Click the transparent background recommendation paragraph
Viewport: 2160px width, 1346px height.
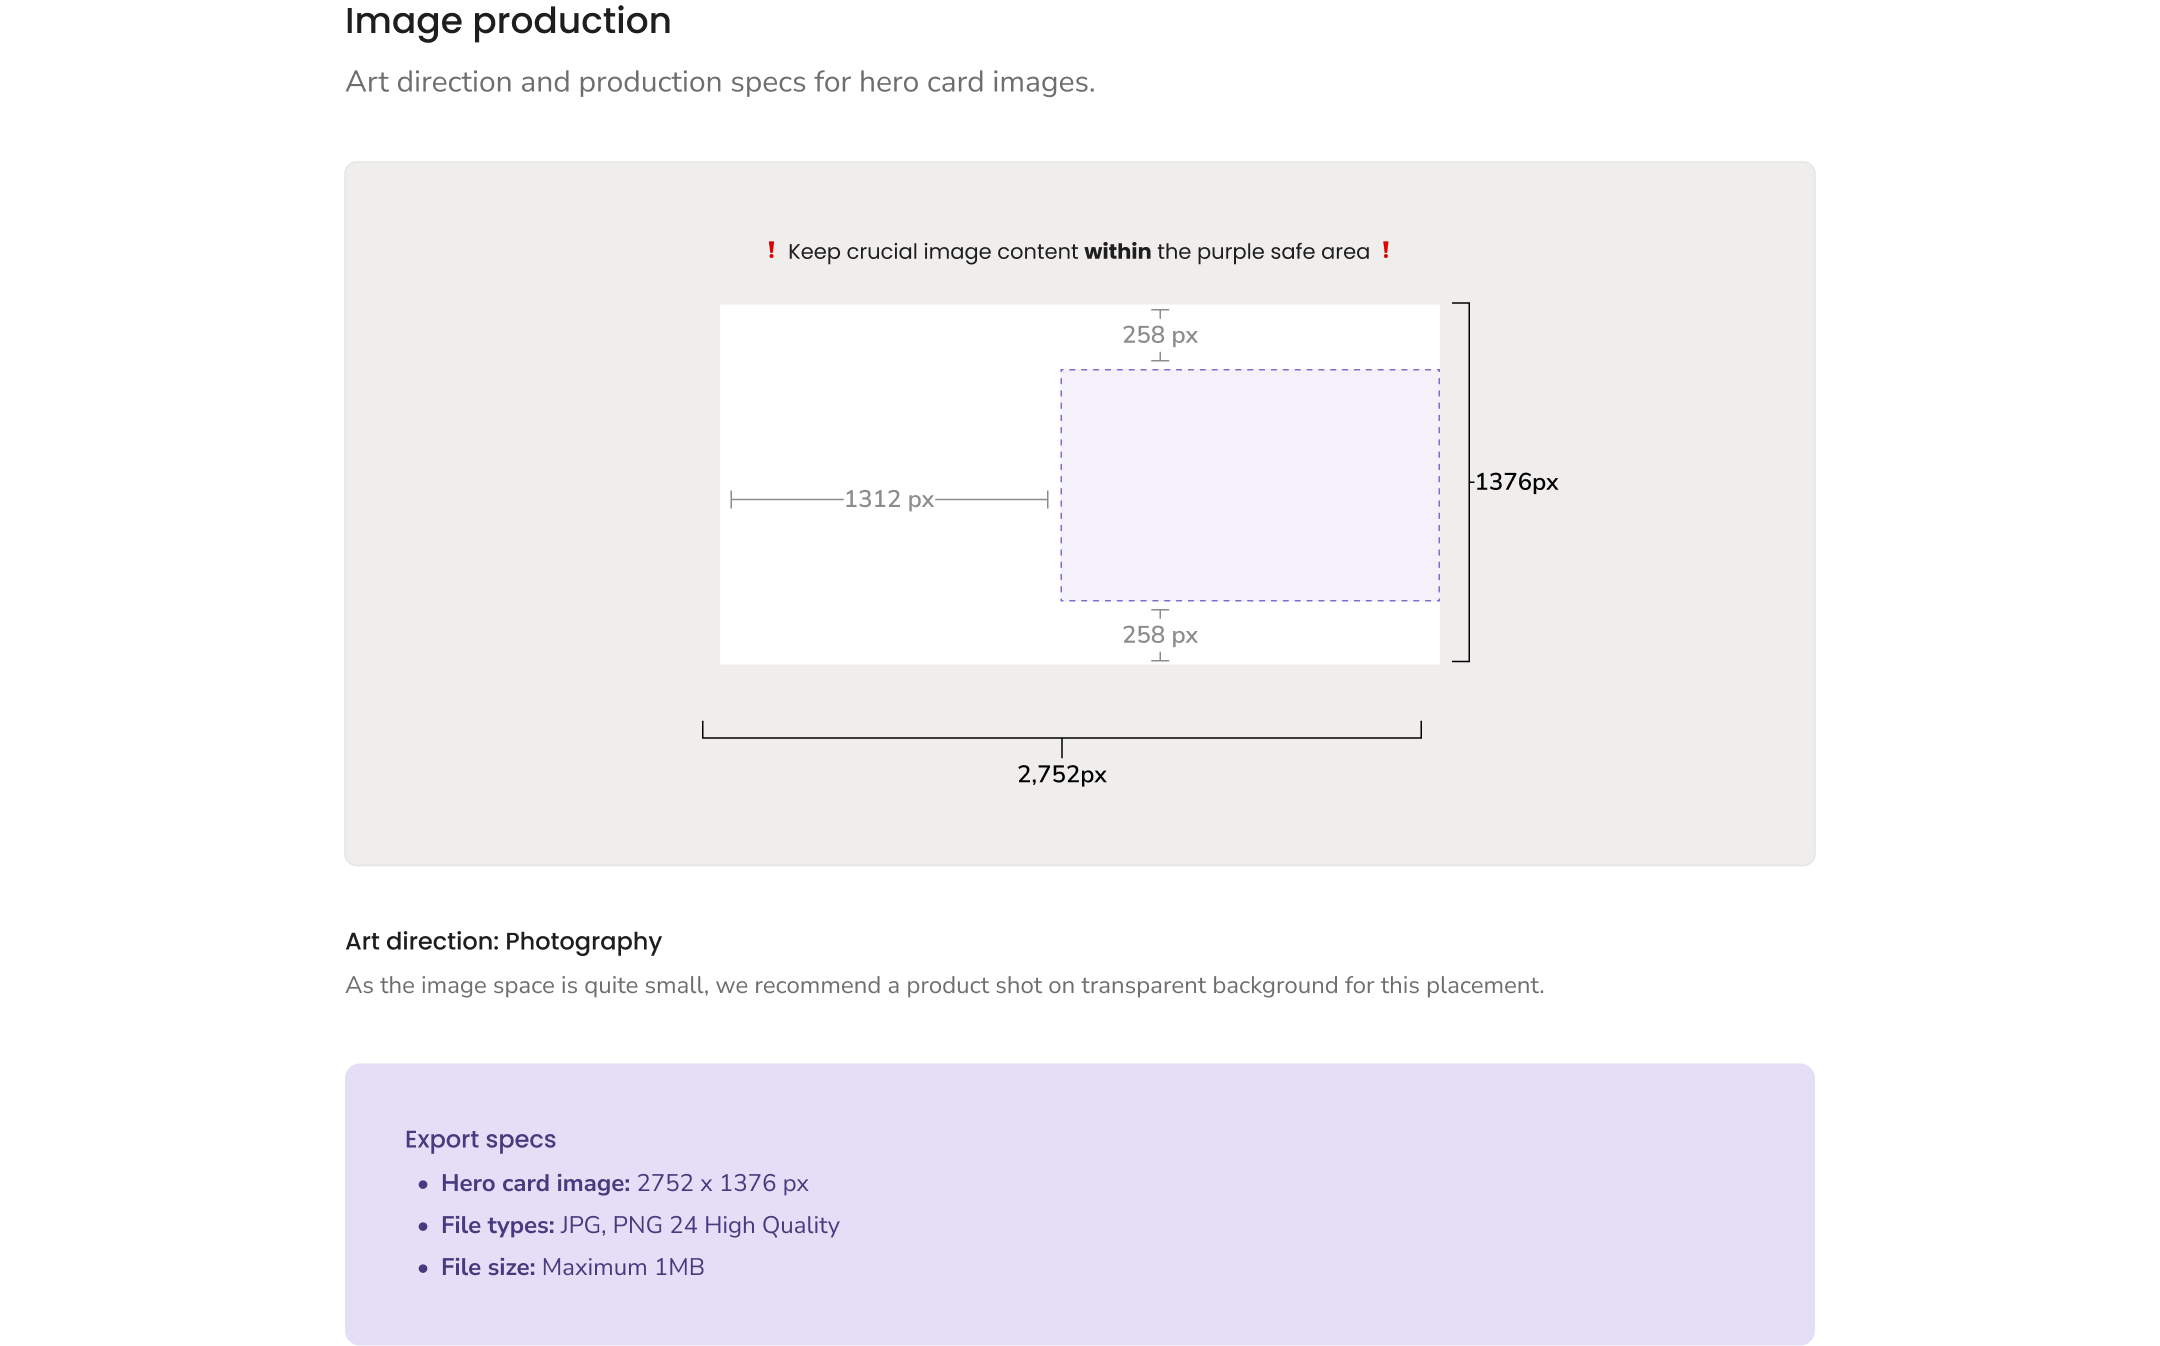[x=944, y=985]
